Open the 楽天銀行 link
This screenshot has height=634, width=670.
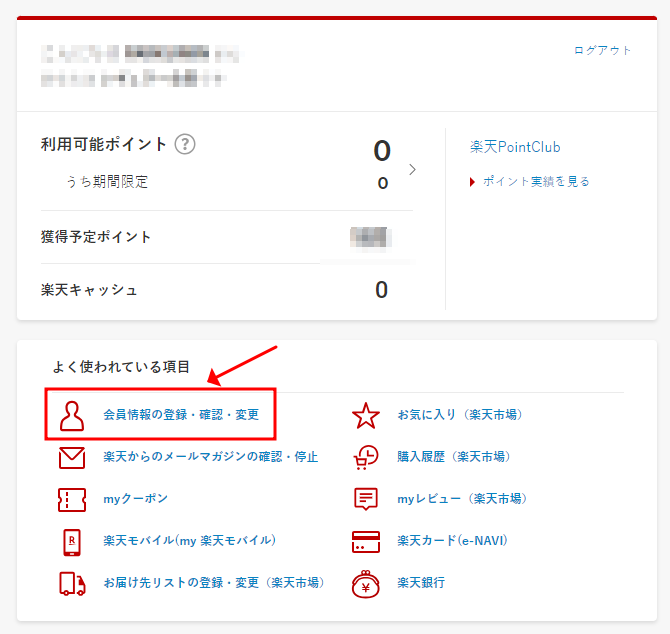coord(421,582)
